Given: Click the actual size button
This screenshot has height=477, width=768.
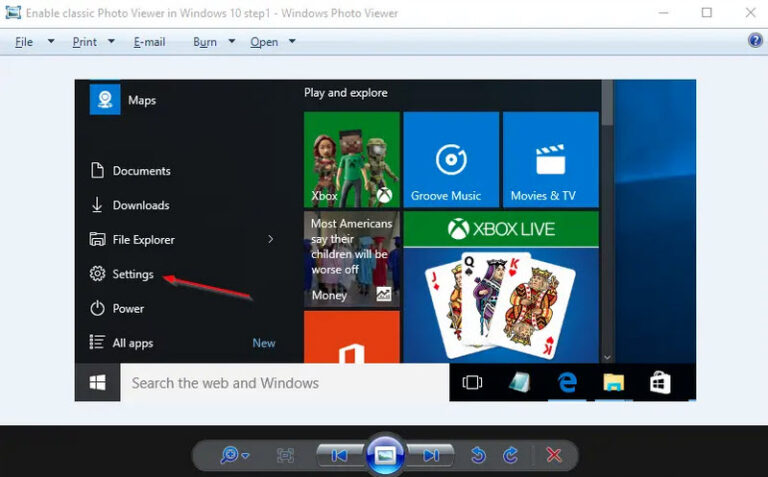Looking at the screenshot, I should (285, 455).
